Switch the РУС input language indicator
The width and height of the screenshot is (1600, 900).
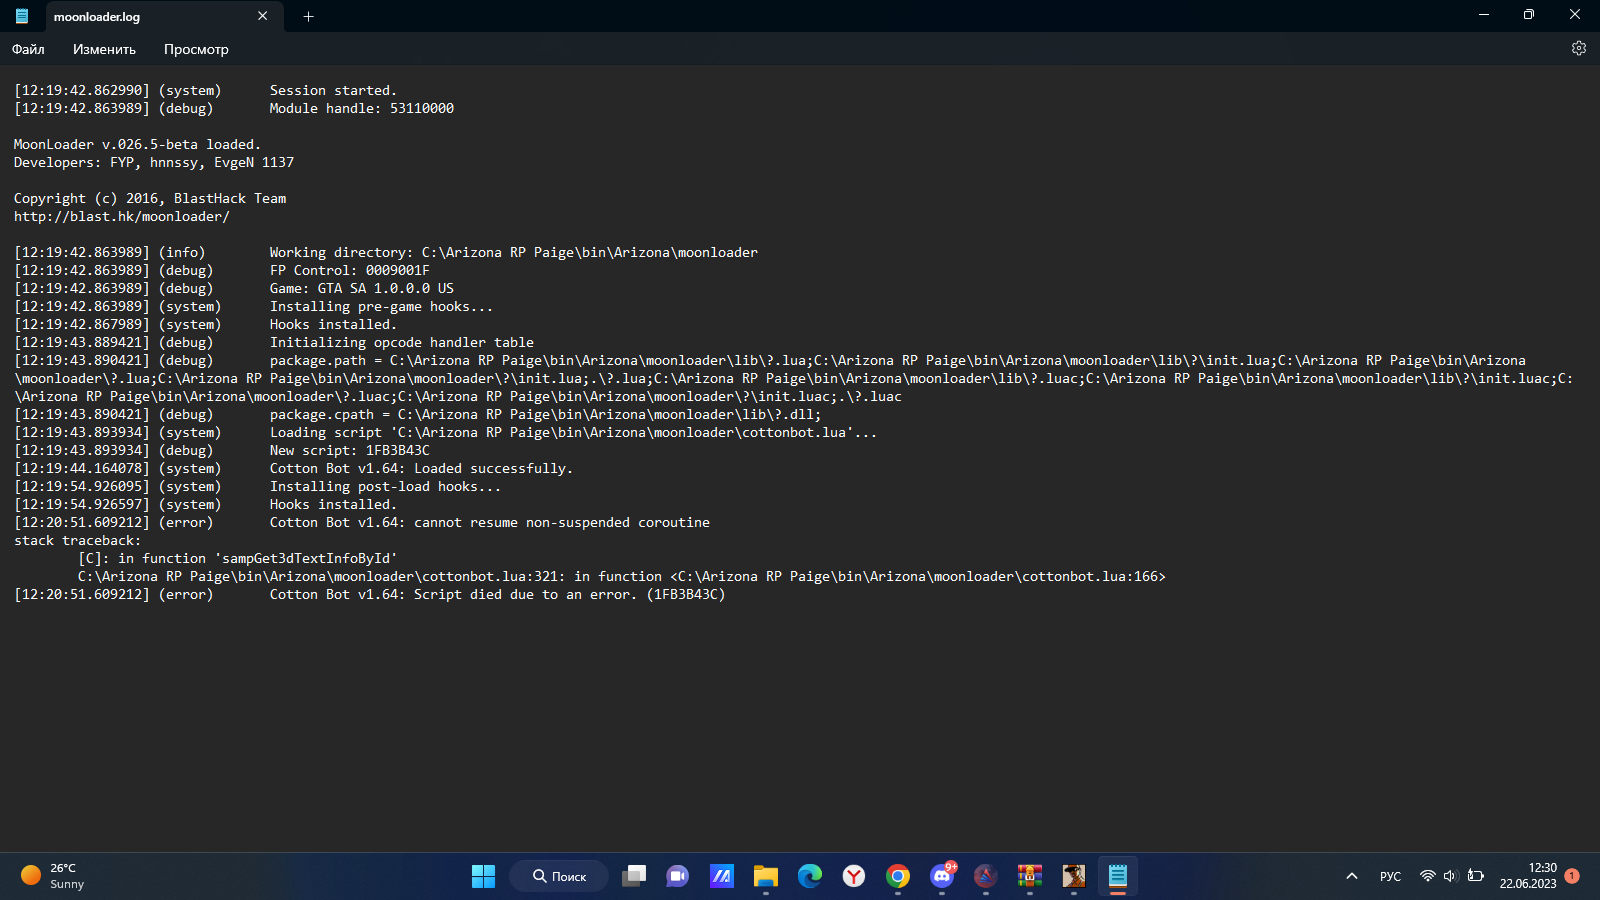tap(1390, 876)
